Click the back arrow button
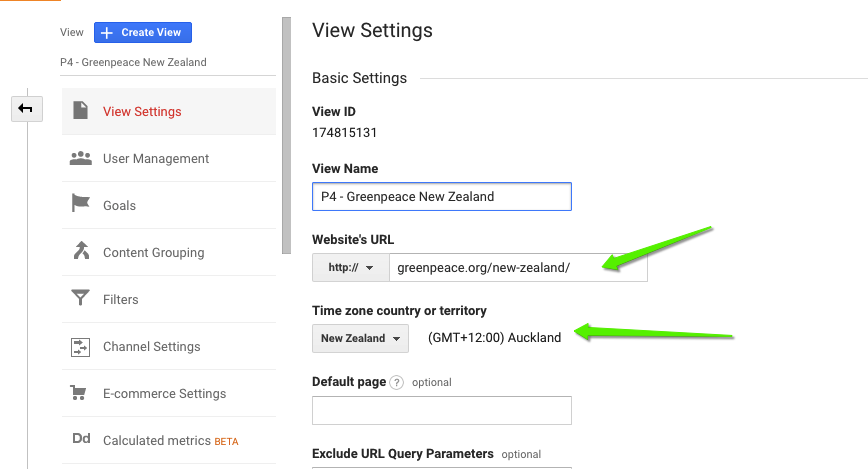868x469 pixels. pos(27,109)
